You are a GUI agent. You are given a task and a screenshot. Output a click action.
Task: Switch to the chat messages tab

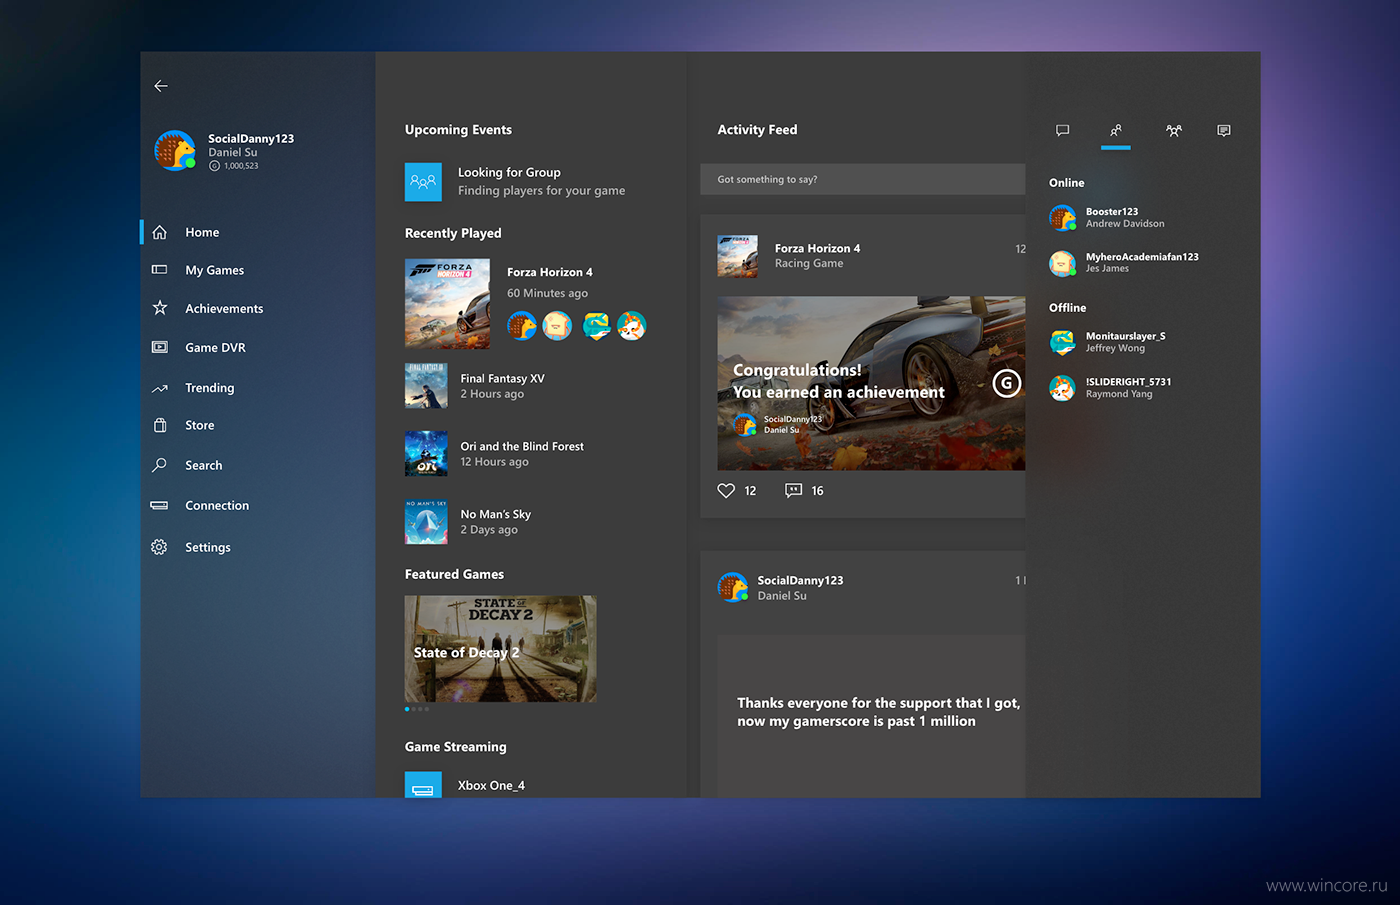click(x=1062, y=130)
